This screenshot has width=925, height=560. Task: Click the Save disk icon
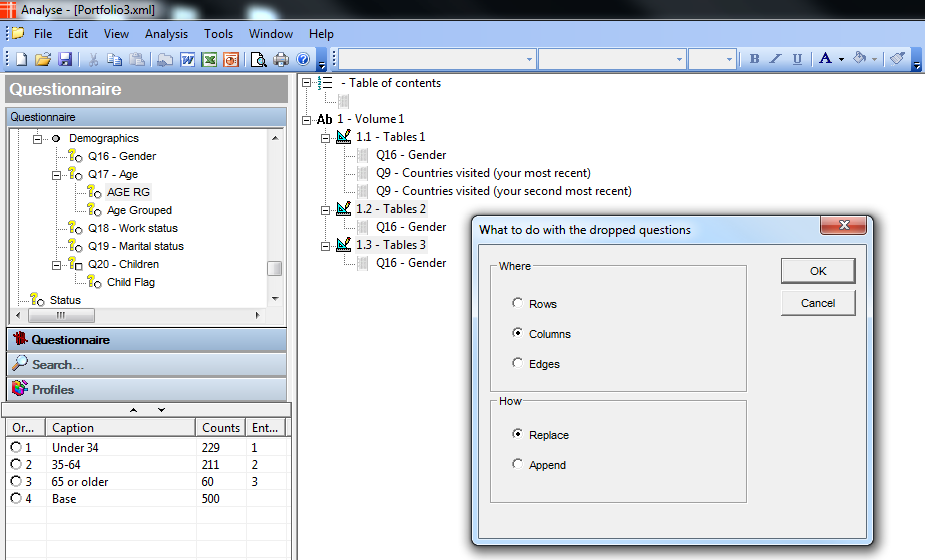(x=64, y=59)
